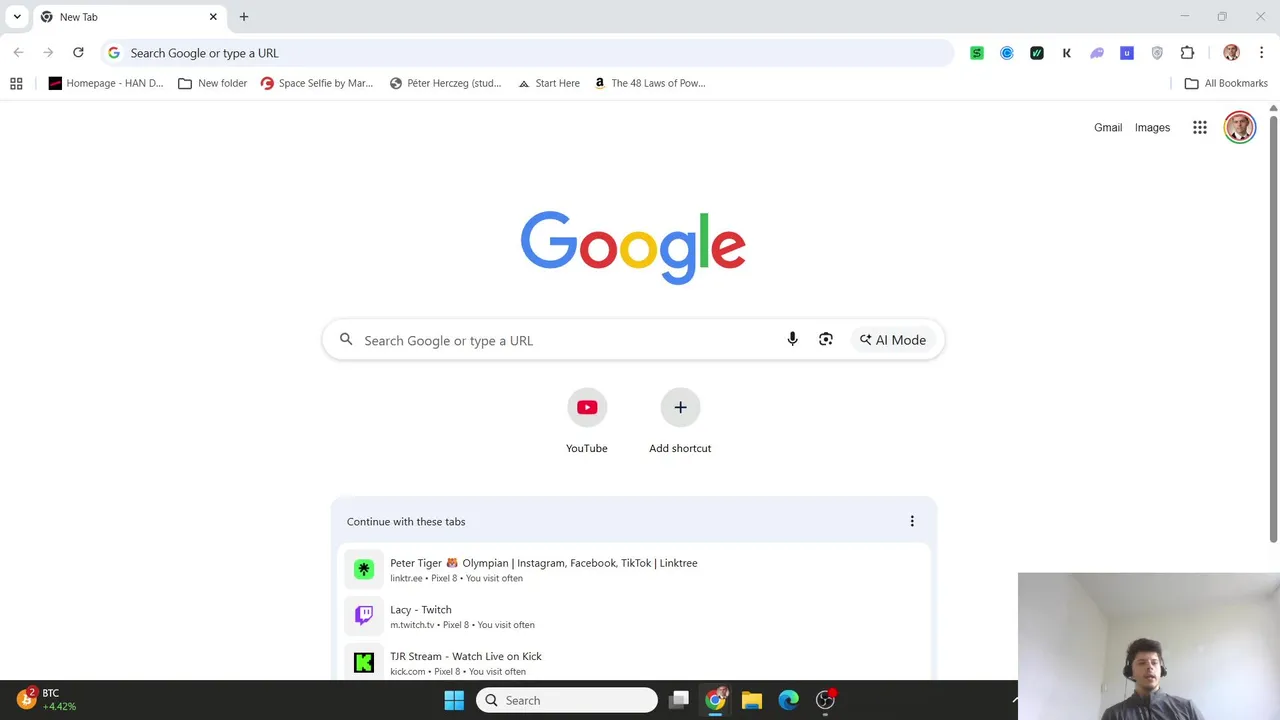
Task: Click the gray shield extension icon
Action: pyautogui.click(x=1157, y=53)
